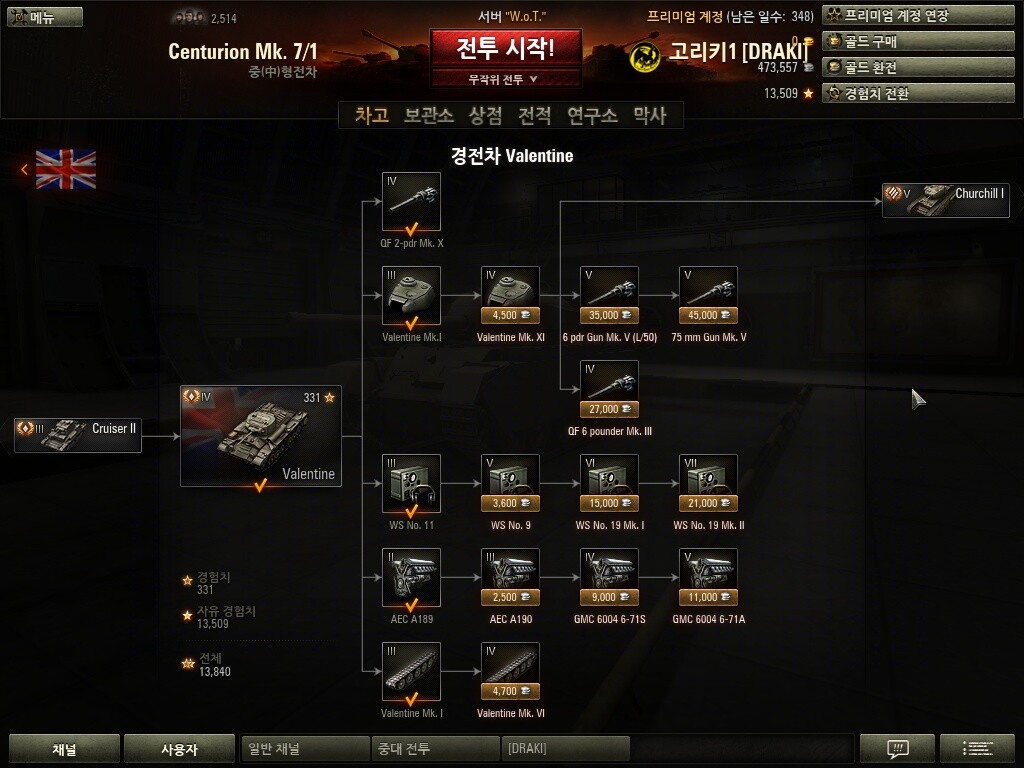Viewport: 1024px width, 768px height.
Task: Open the Cruiser II predecessor tank node
Action: tap(78, 435)
